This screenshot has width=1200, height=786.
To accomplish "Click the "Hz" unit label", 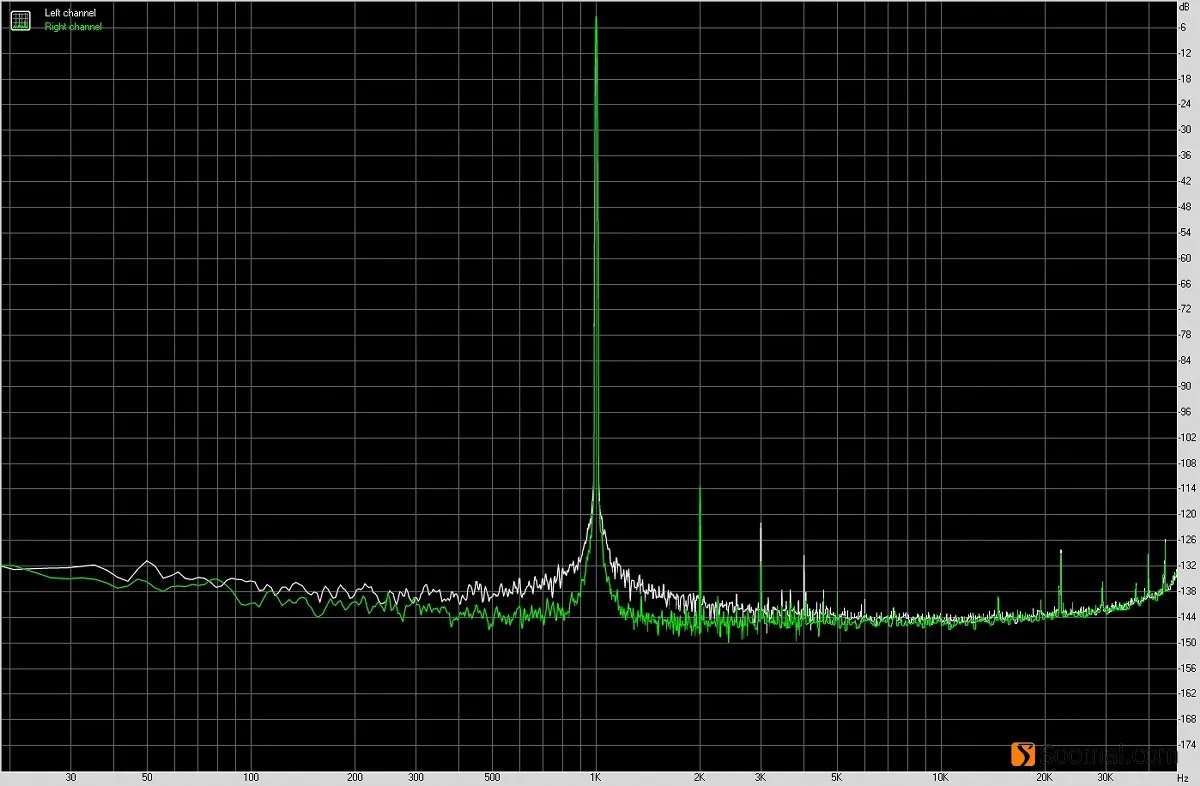I will point(1185,777).
